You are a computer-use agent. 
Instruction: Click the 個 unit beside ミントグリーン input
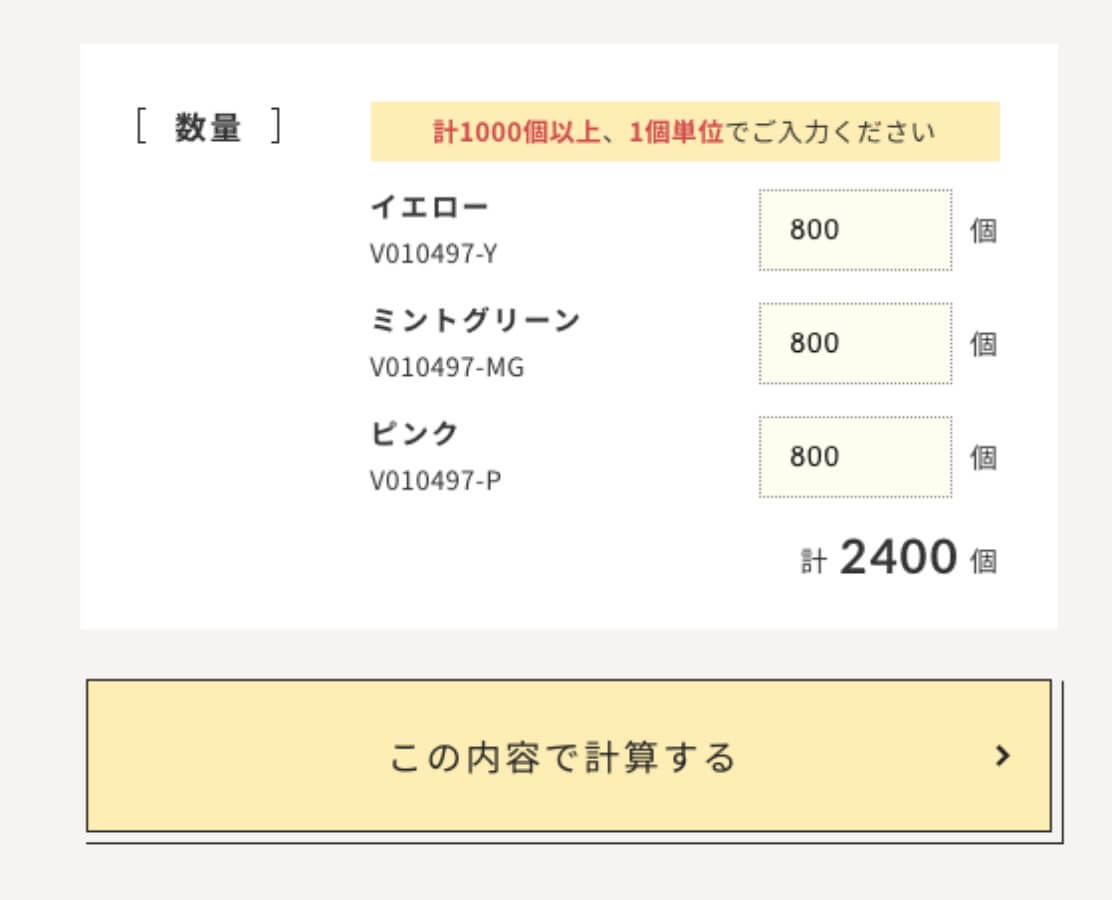[984, 344]
